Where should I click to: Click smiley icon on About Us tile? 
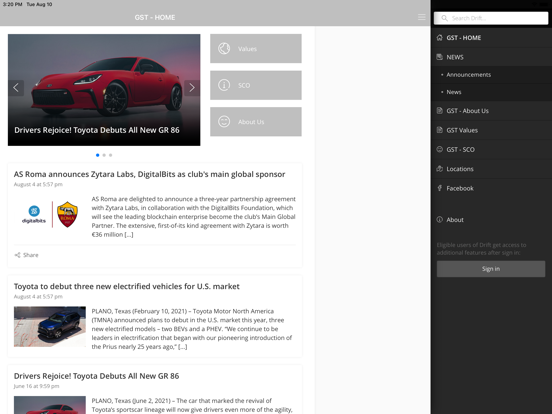224,122
